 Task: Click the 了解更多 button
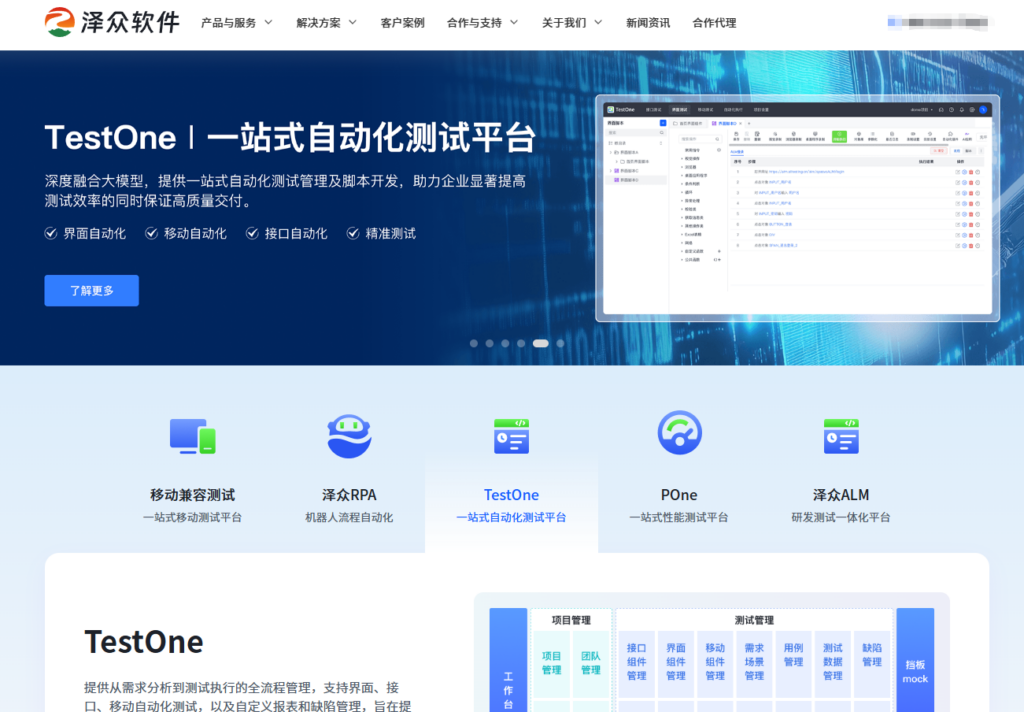[91, 290]
